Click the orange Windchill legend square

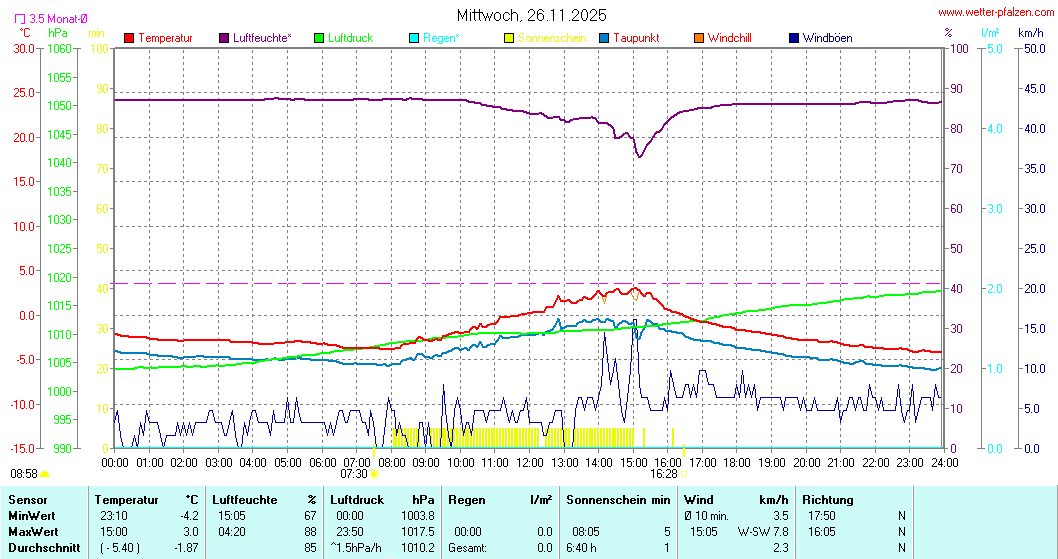[699, 38]
